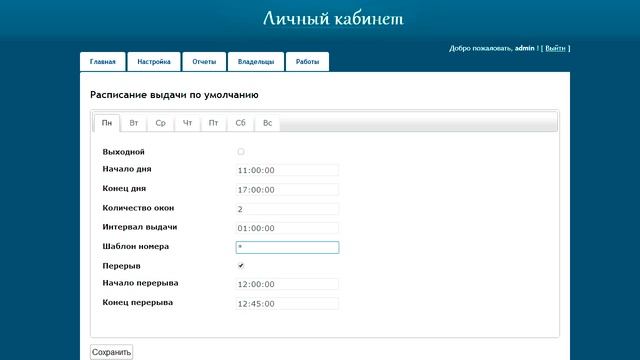Image resolution: width=640 pixels, height=360 pixels.
Task: Switch to the Ср weekday tab
Action: (160, 123)
